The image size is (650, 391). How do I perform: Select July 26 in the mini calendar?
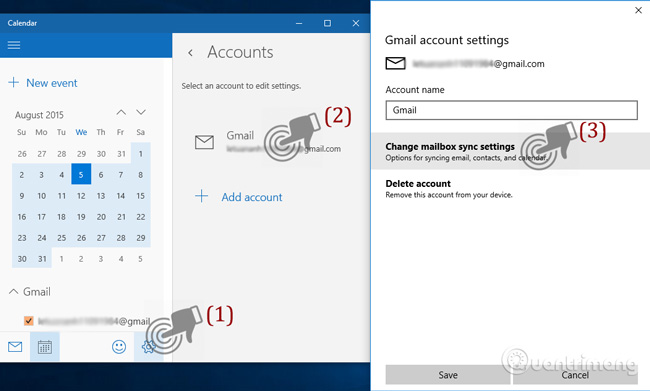click(x=22, y=154)
